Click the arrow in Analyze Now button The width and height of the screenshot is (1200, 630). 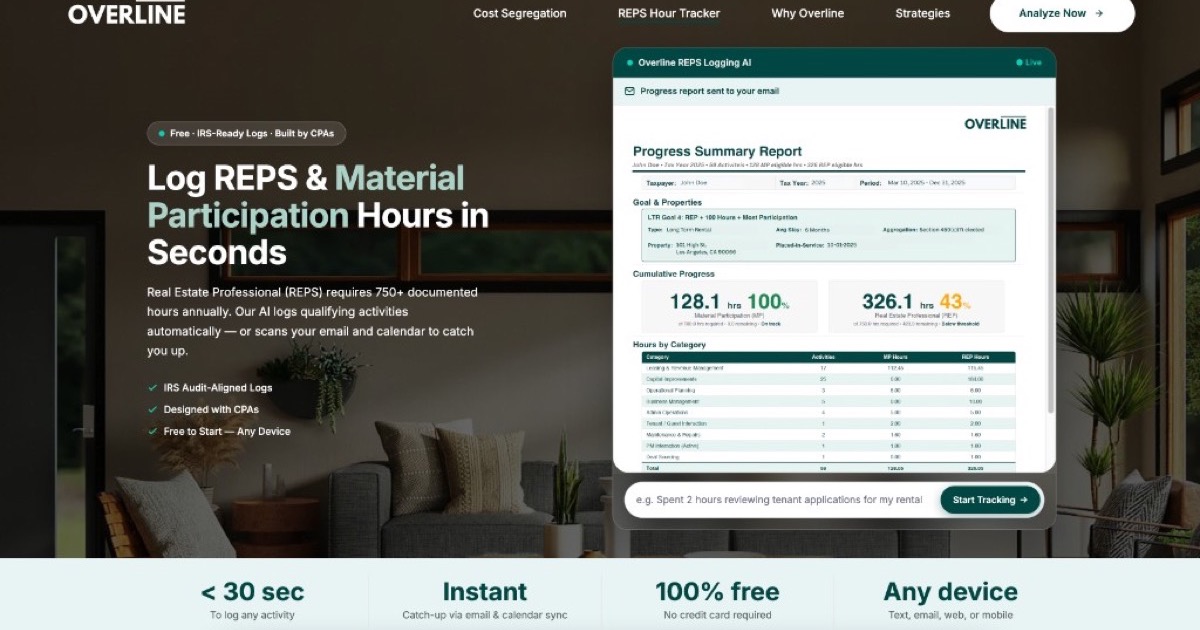pyautogui.click(x=1099, y=13)
